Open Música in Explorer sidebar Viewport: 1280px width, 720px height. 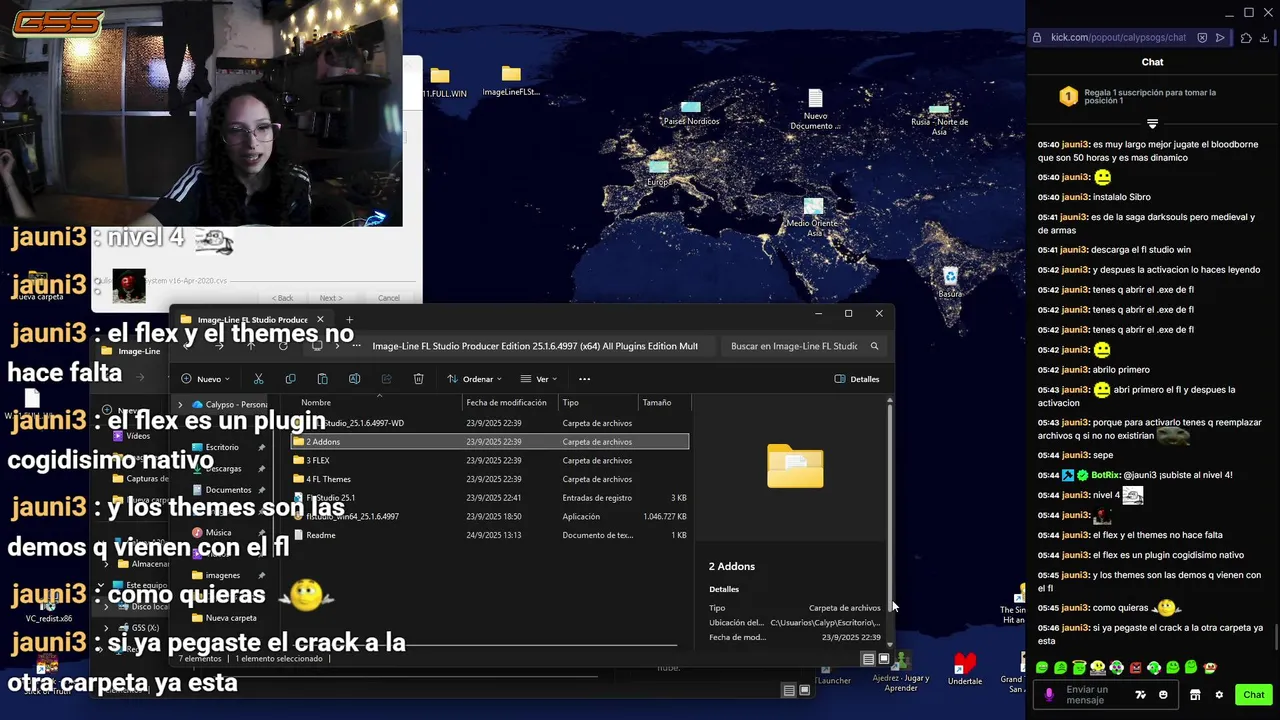(x=217, y=533)
